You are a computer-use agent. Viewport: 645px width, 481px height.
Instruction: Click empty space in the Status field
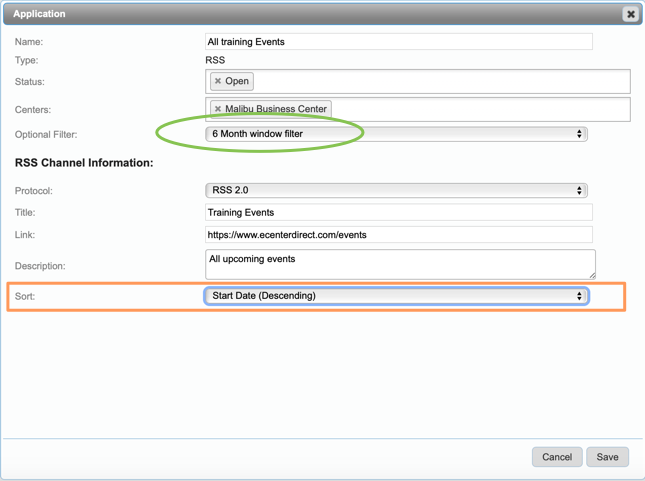click(440, 81)
